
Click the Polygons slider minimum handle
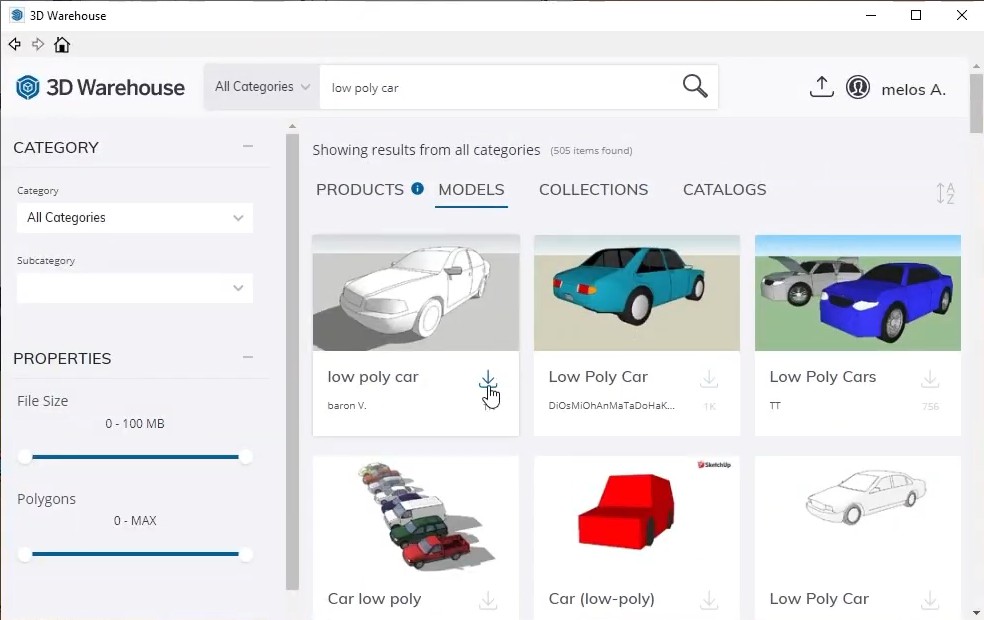pyautogui.click(x=24, y=554)
